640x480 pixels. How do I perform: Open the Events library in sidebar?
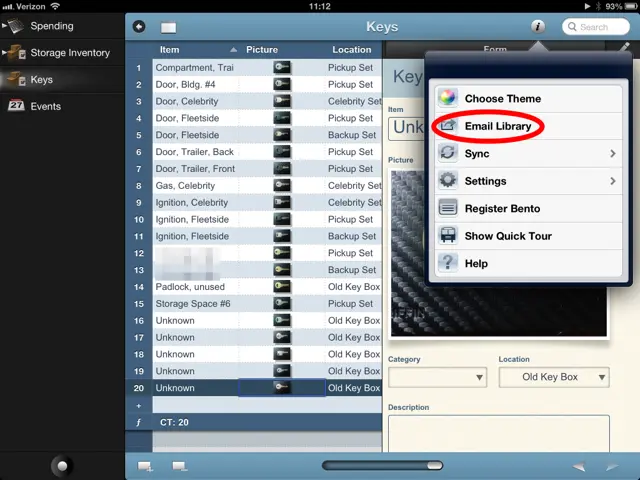[x=45, y=106]
